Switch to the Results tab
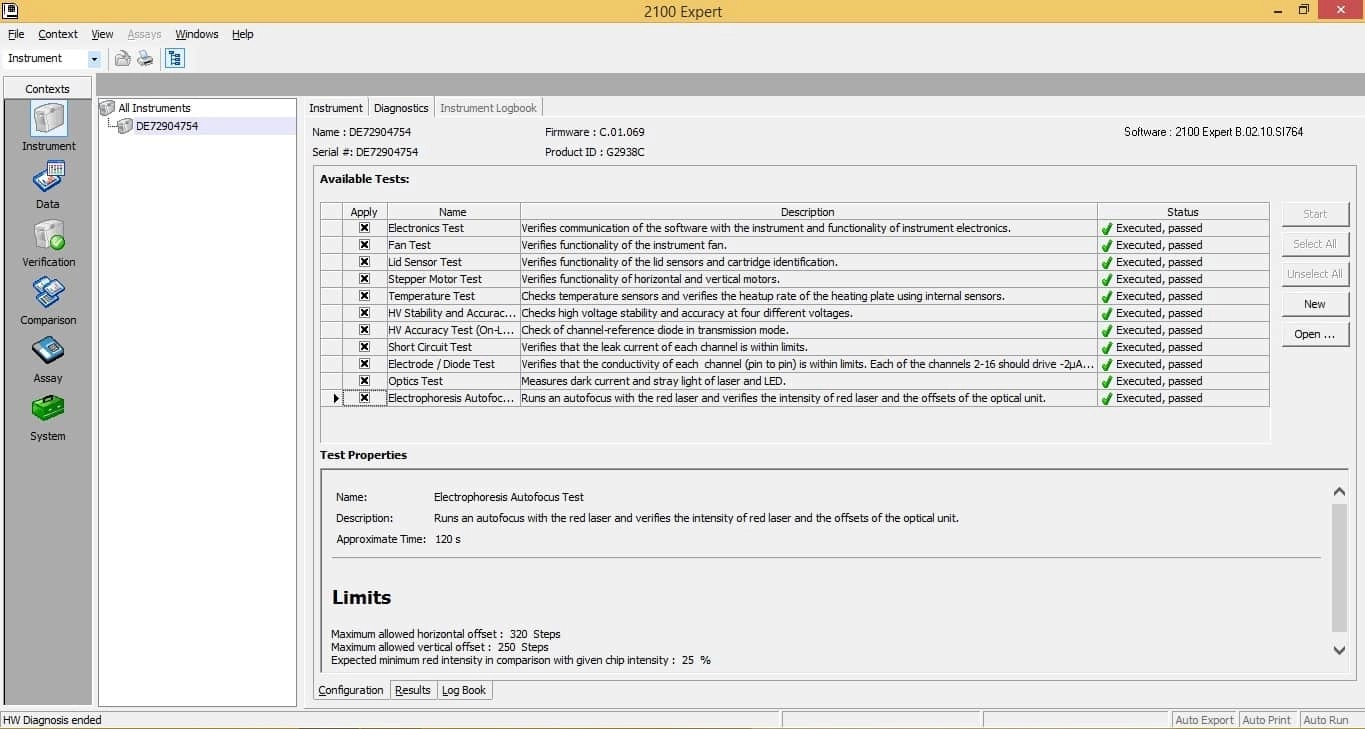The height and width of the screenshot is (729, 1365). point(413,690)
